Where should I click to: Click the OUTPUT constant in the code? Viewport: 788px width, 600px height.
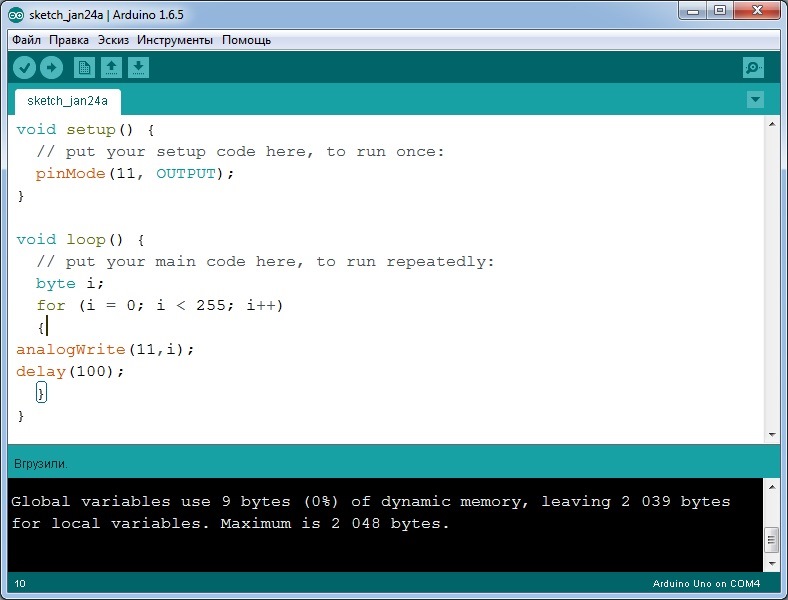[x=185, y=174]
